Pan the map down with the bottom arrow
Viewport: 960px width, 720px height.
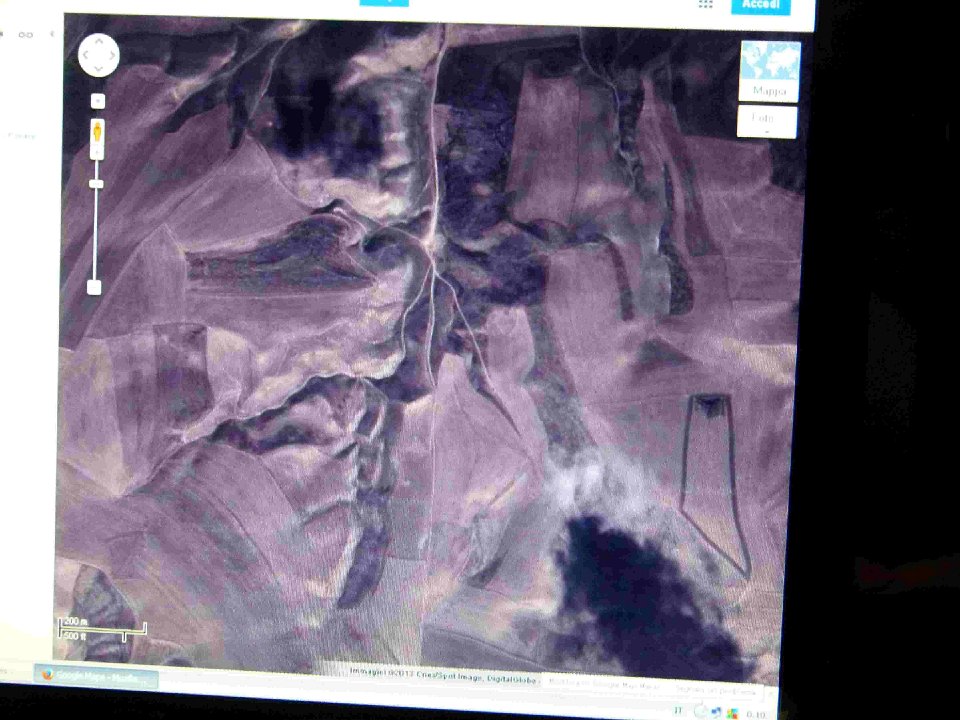click(x=99, y=69)
